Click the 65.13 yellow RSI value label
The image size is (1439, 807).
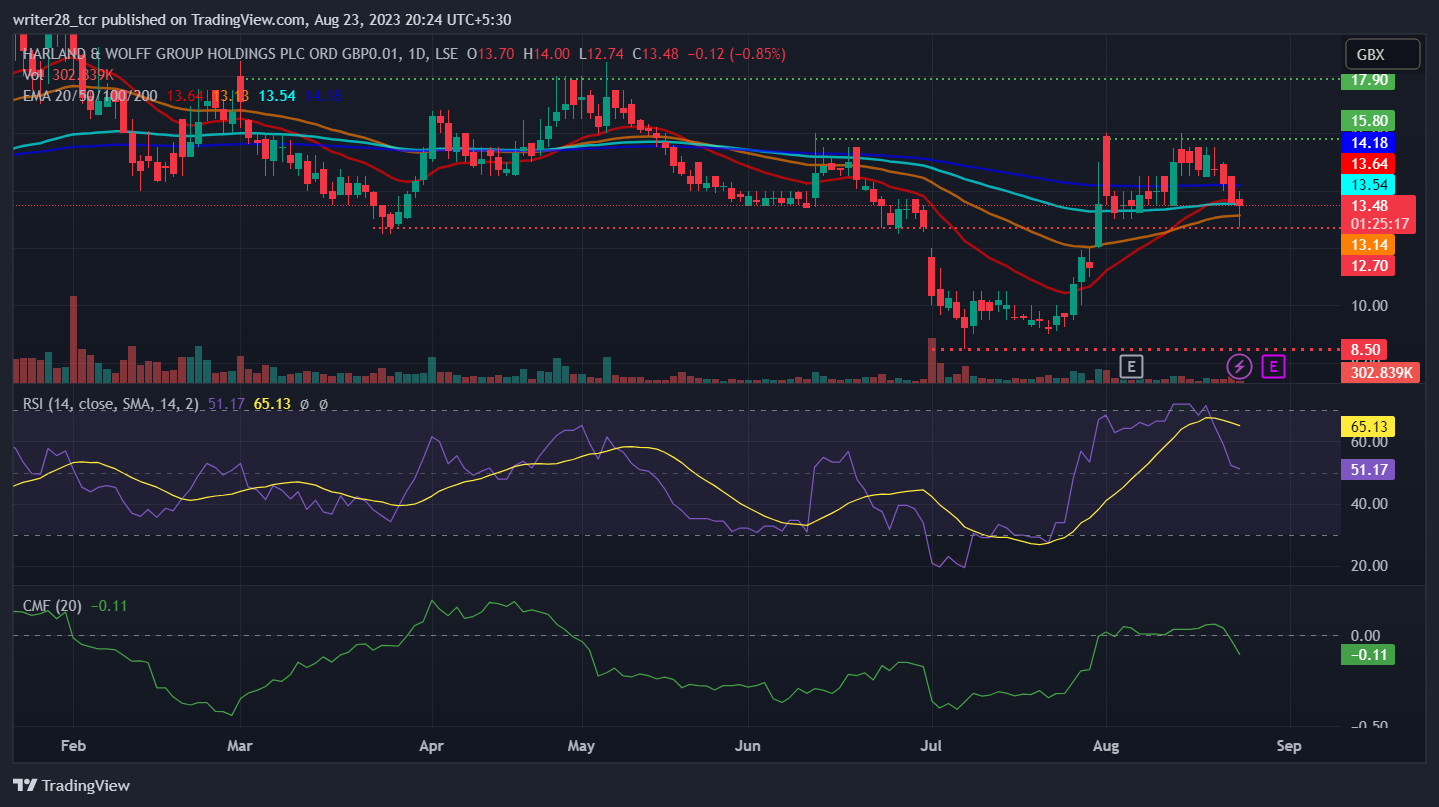(x=1367, y=427)
